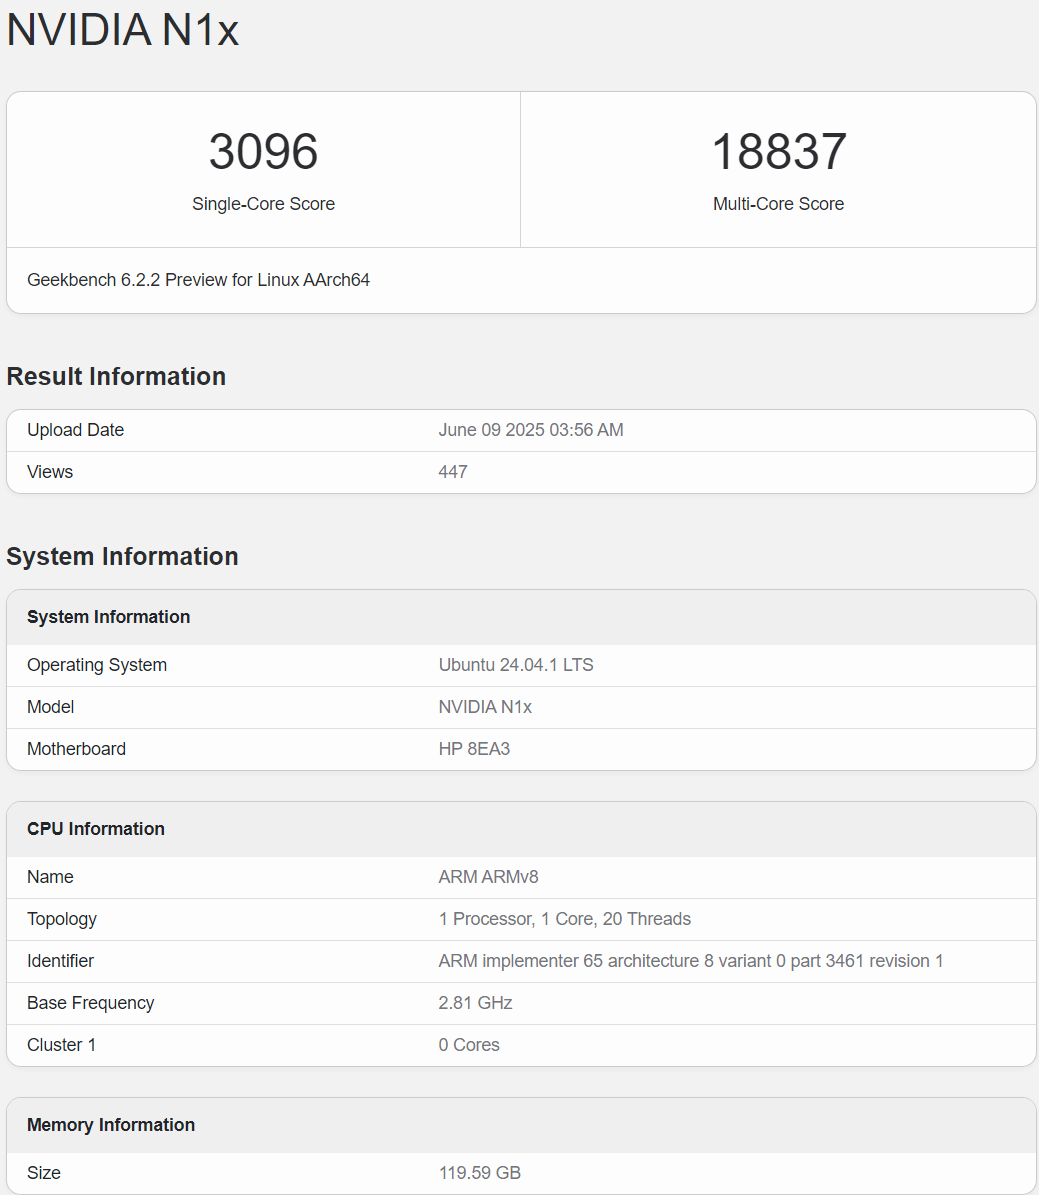Viewport: 1039px width, 1195px height.
Task: Click the upload date value June 09 2025
Action: coord(530,430)
